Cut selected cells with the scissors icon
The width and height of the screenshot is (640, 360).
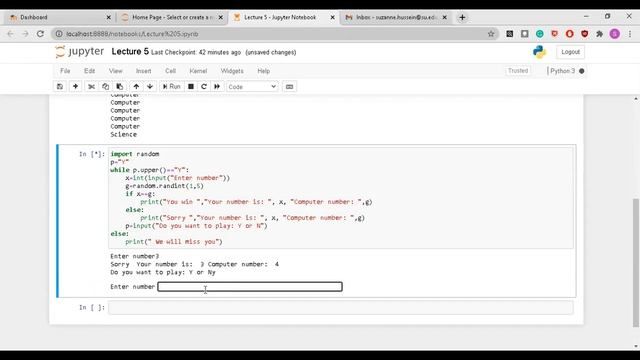pos(91,87)
